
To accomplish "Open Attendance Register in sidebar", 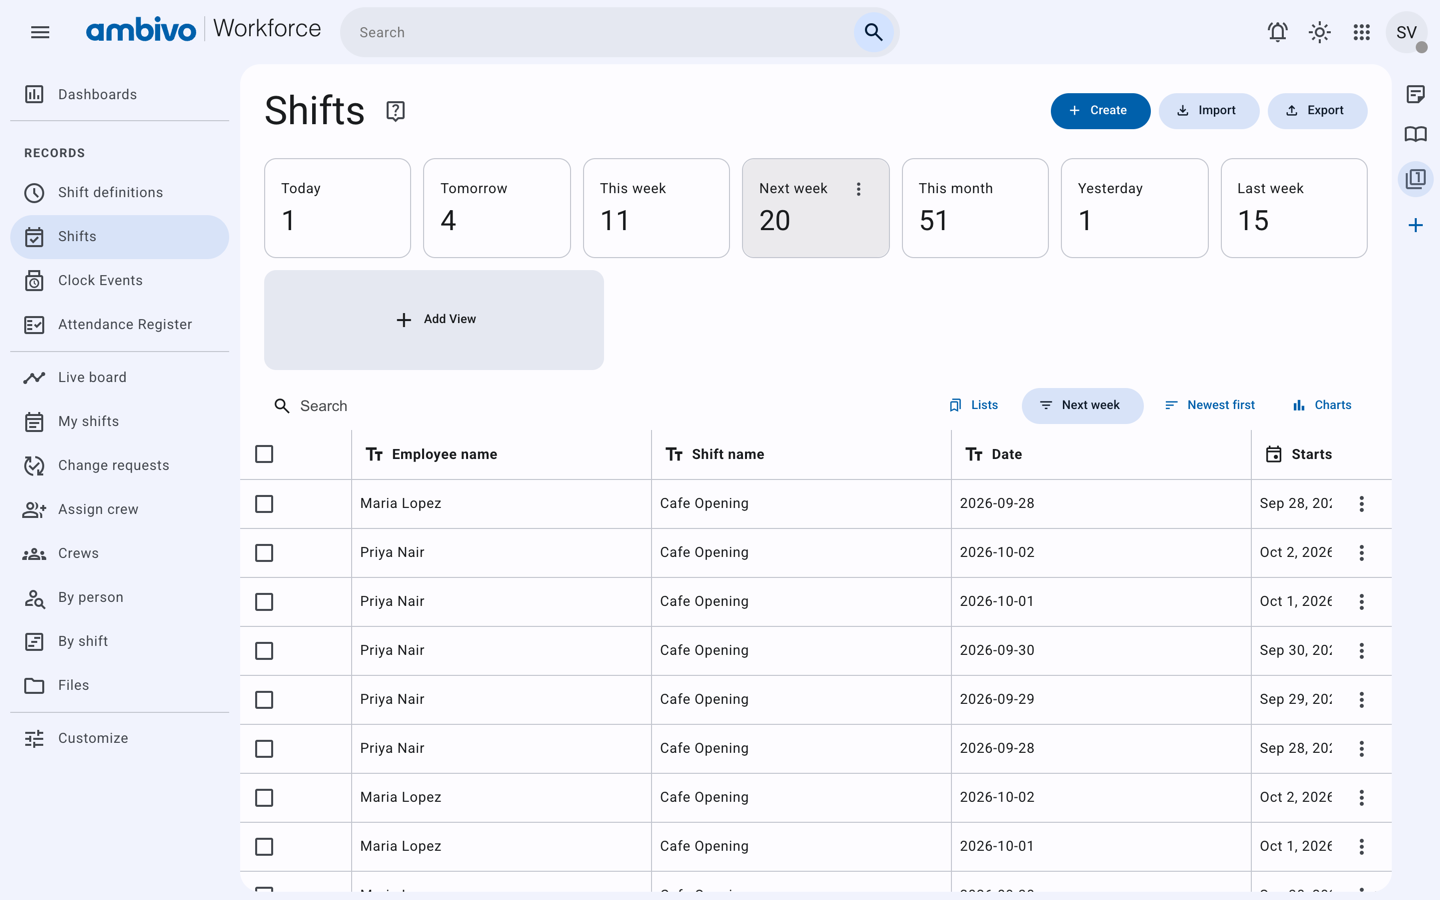I will pos(120,325).
